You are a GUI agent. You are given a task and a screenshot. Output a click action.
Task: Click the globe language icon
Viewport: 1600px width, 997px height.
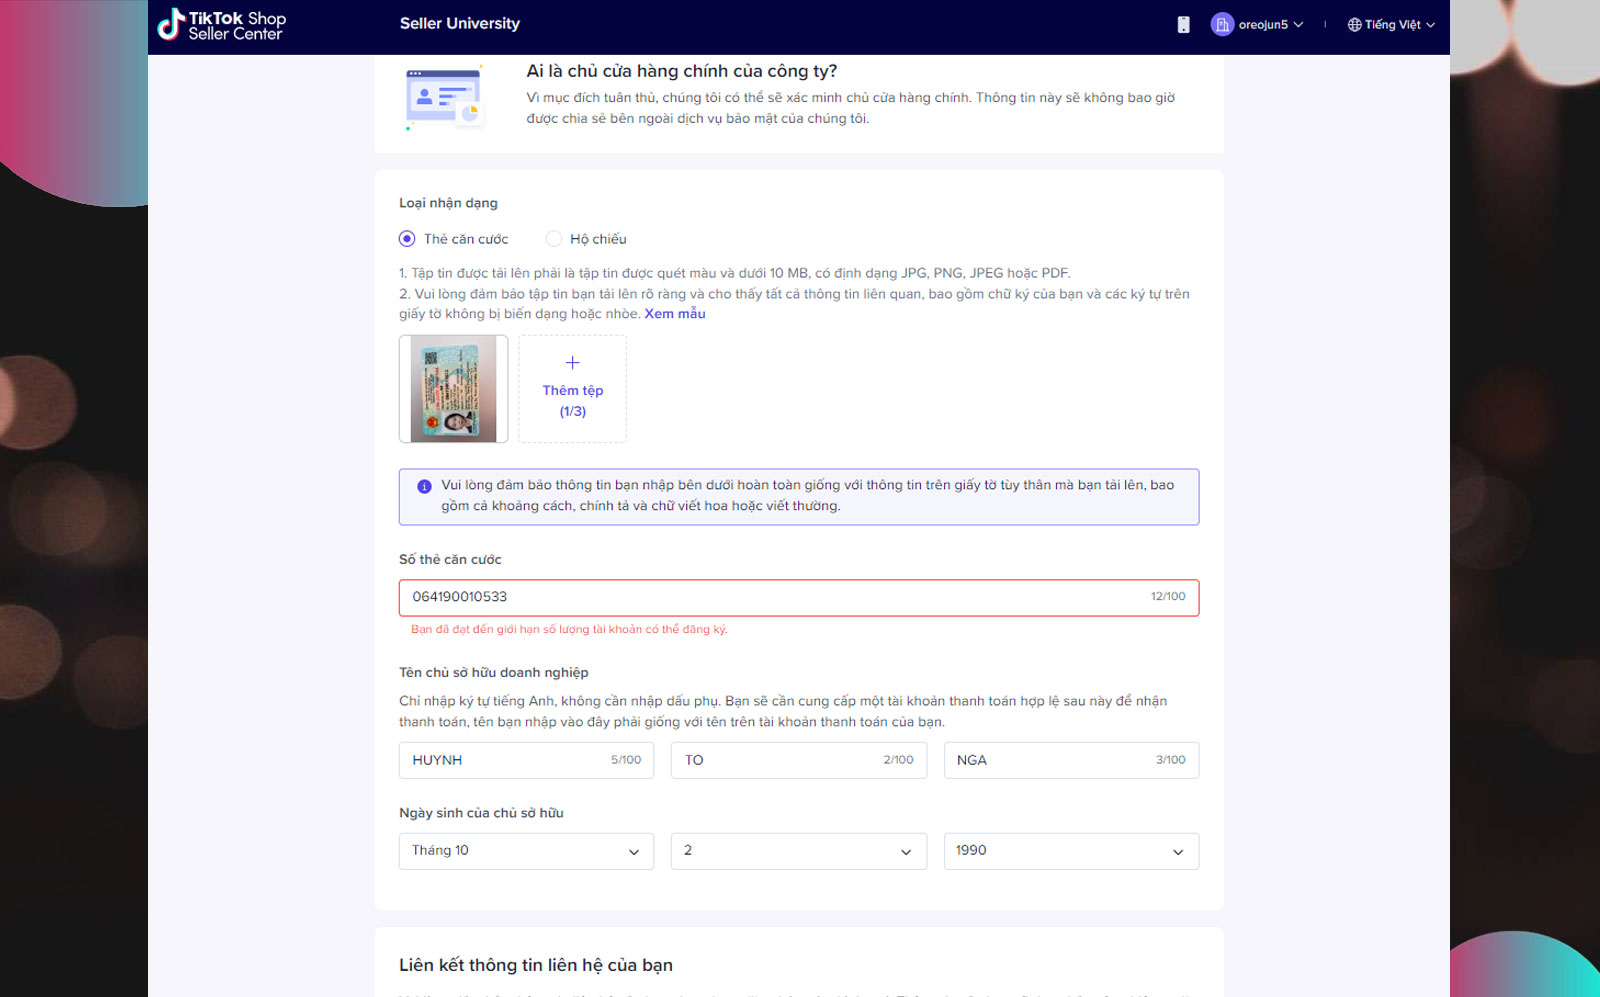[1354, 25]
